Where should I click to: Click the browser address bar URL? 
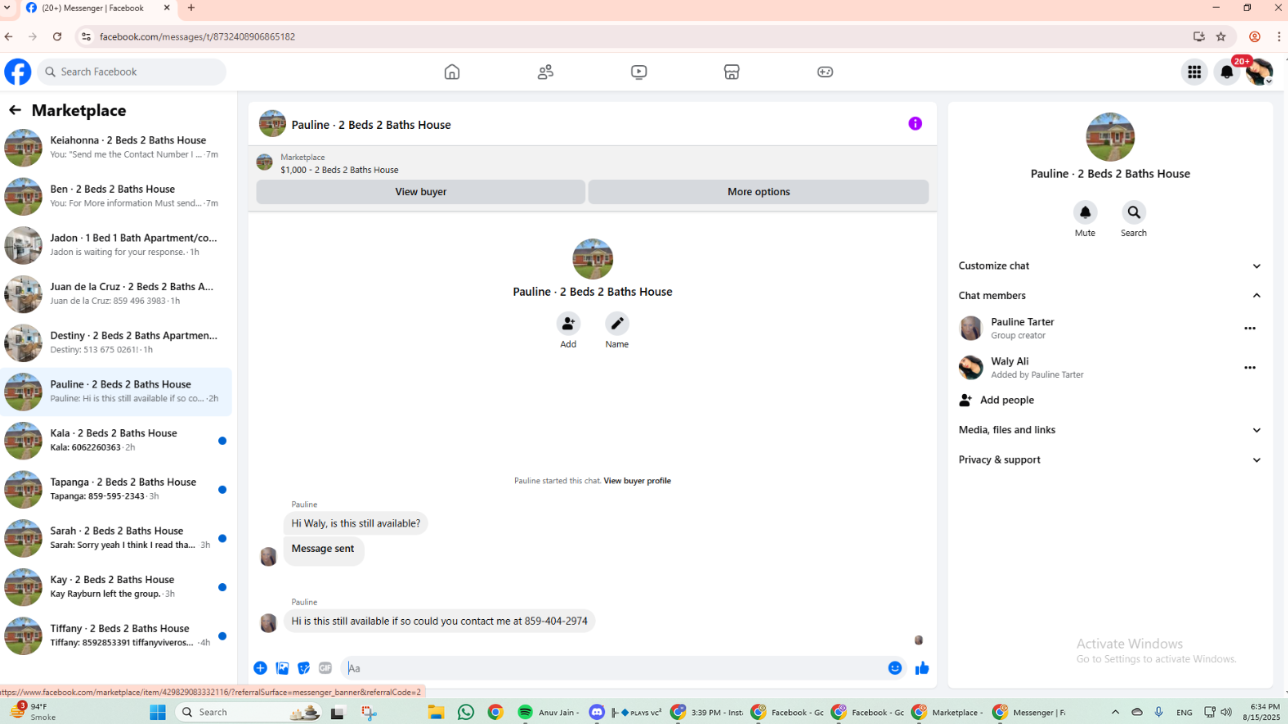pos(197,37)
